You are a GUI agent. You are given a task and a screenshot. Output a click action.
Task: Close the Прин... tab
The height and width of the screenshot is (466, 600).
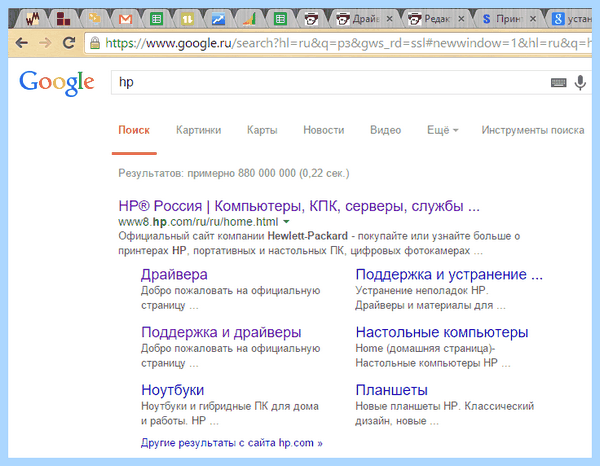533,19
